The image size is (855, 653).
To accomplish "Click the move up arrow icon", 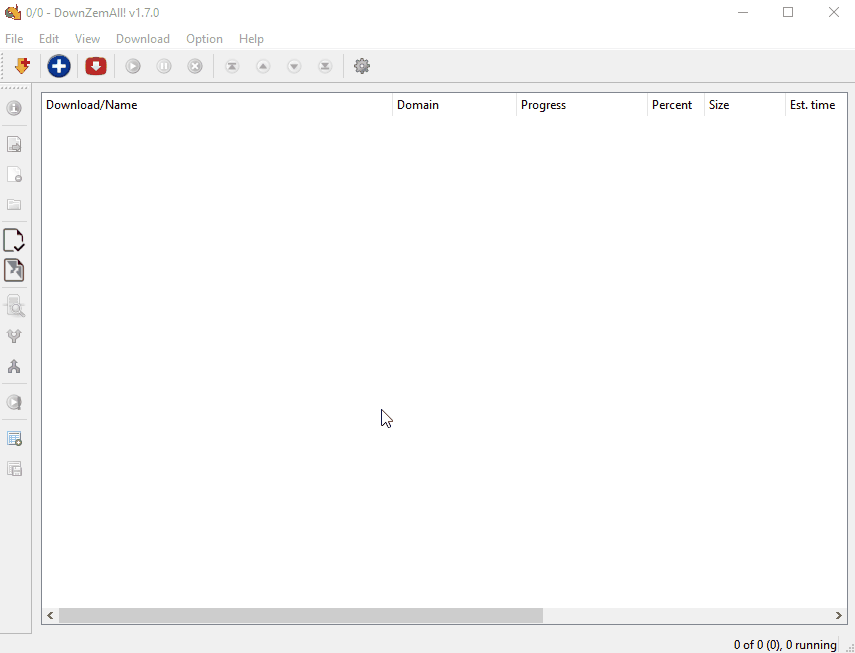I will (x=263, y=66).
